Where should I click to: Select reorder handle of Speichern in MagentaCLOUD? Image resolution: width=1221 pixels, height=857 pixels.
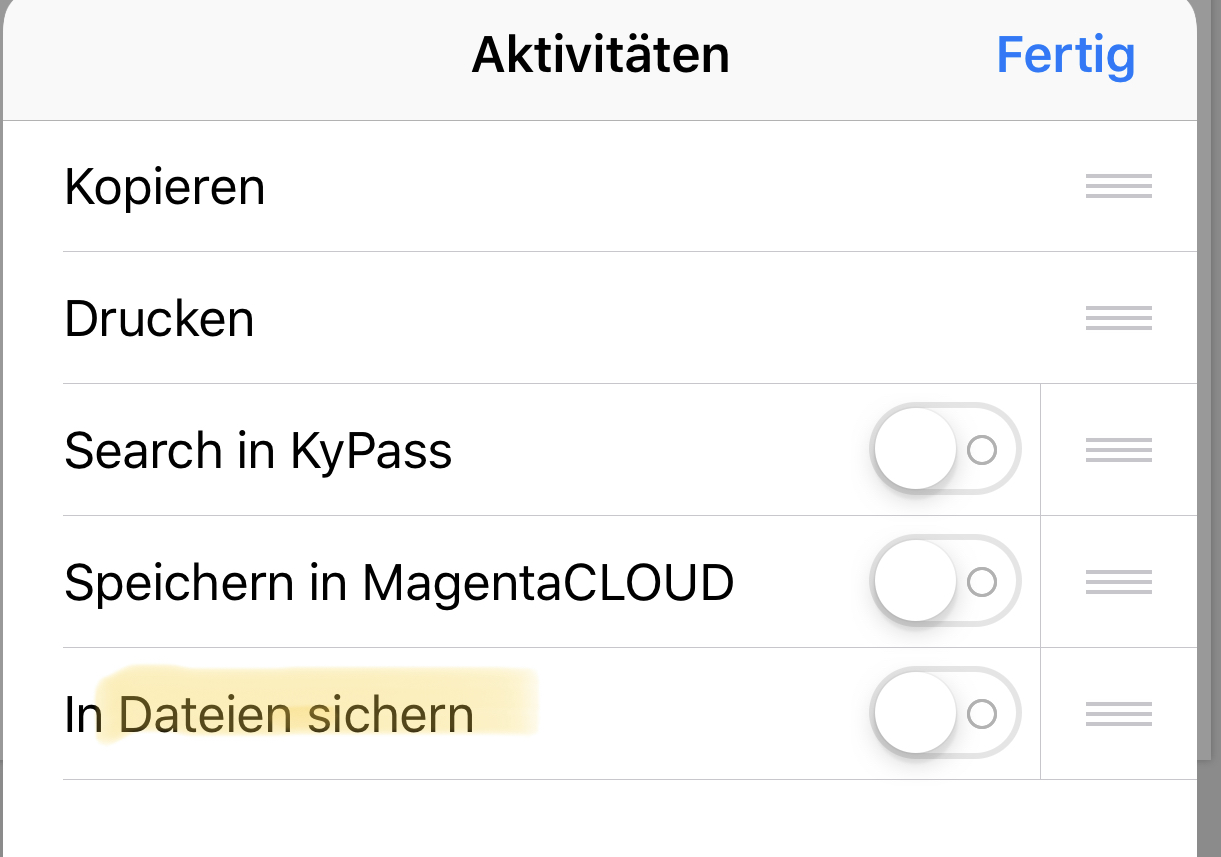[x=1118, y=582]
